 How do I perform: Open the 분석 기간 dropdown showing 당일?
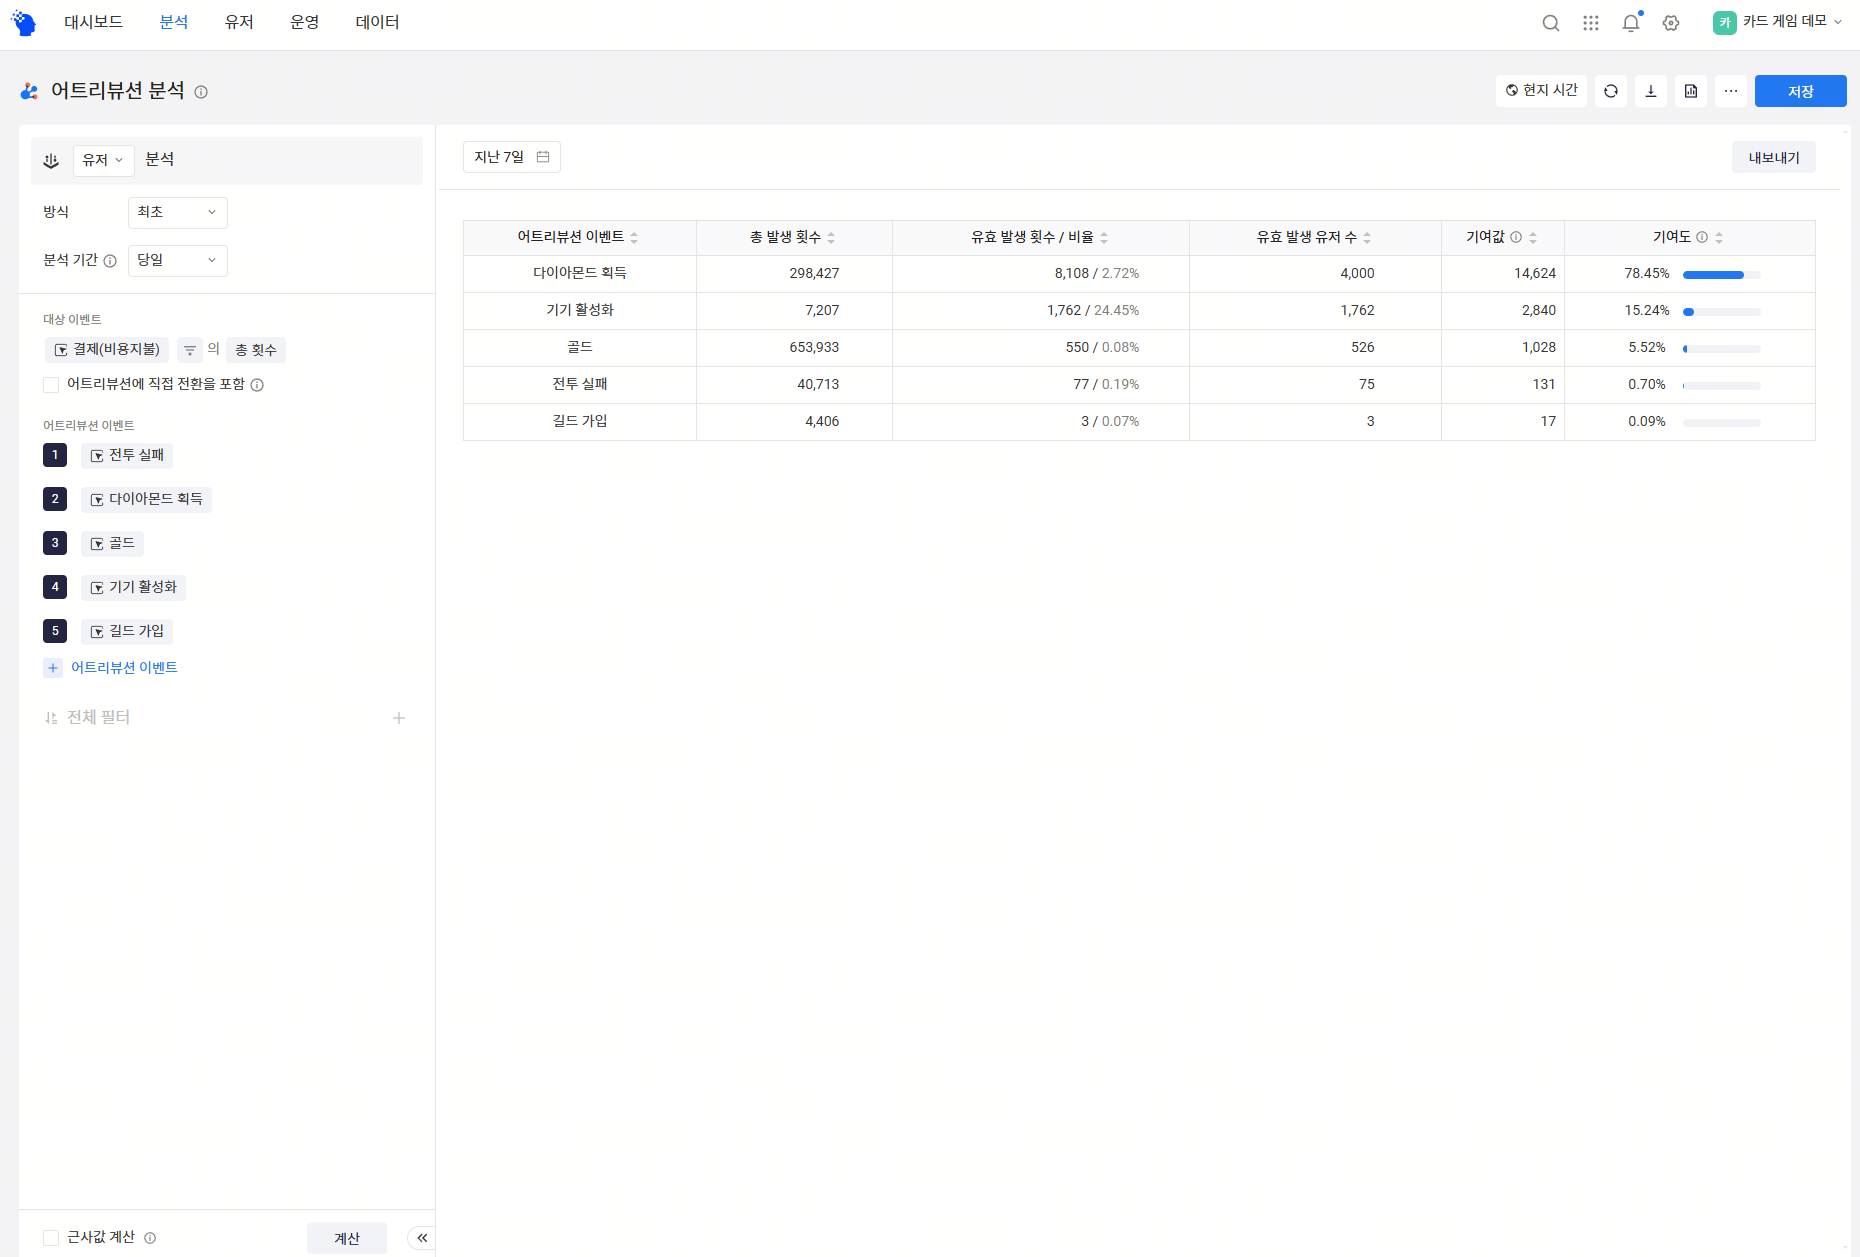(178, 260)
